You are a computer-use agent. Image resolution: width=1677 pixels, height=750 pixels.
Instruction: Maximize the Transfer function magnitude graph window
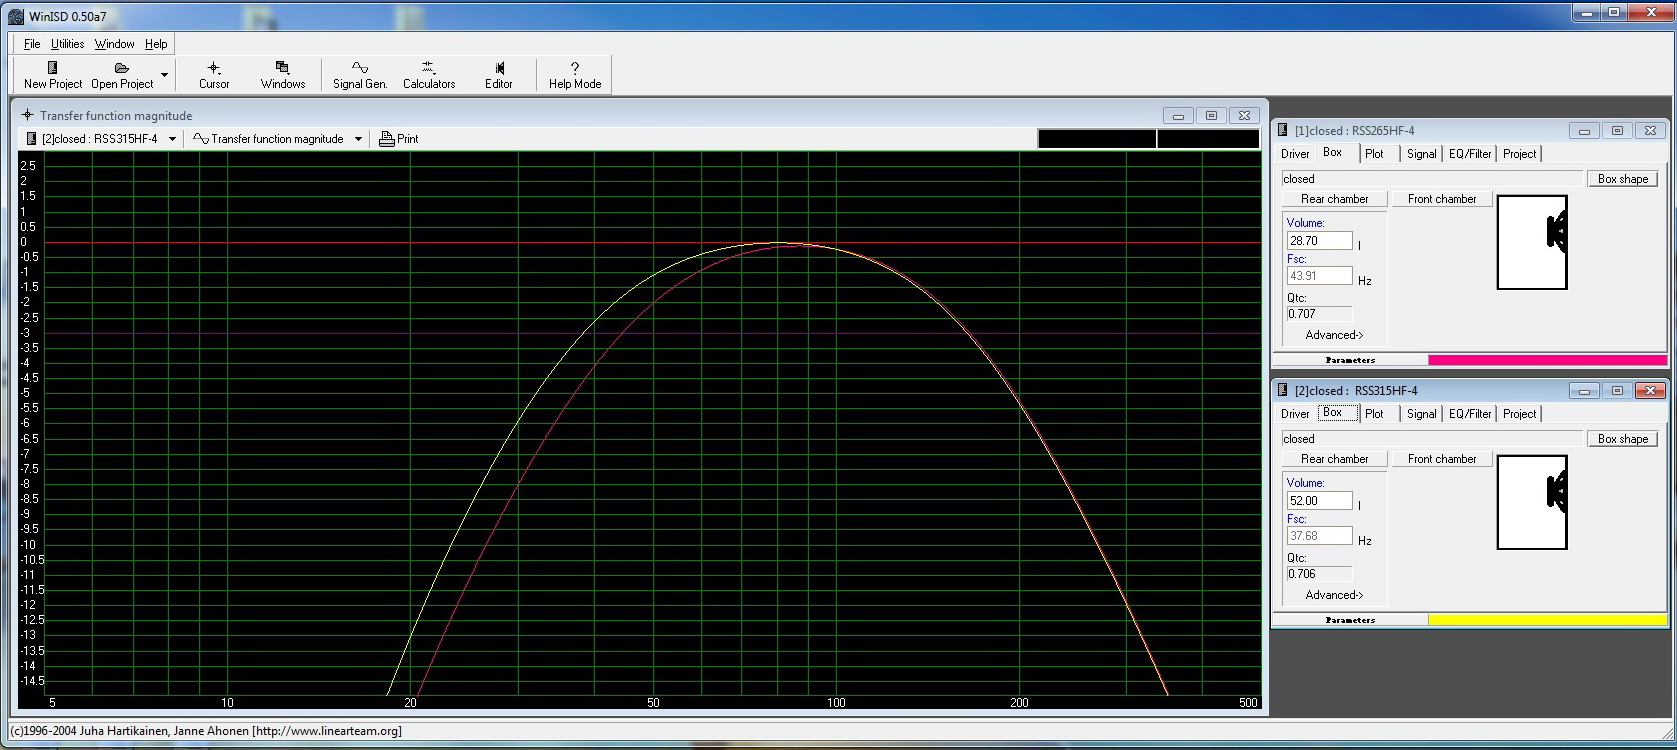click(x=1211, y=116)
